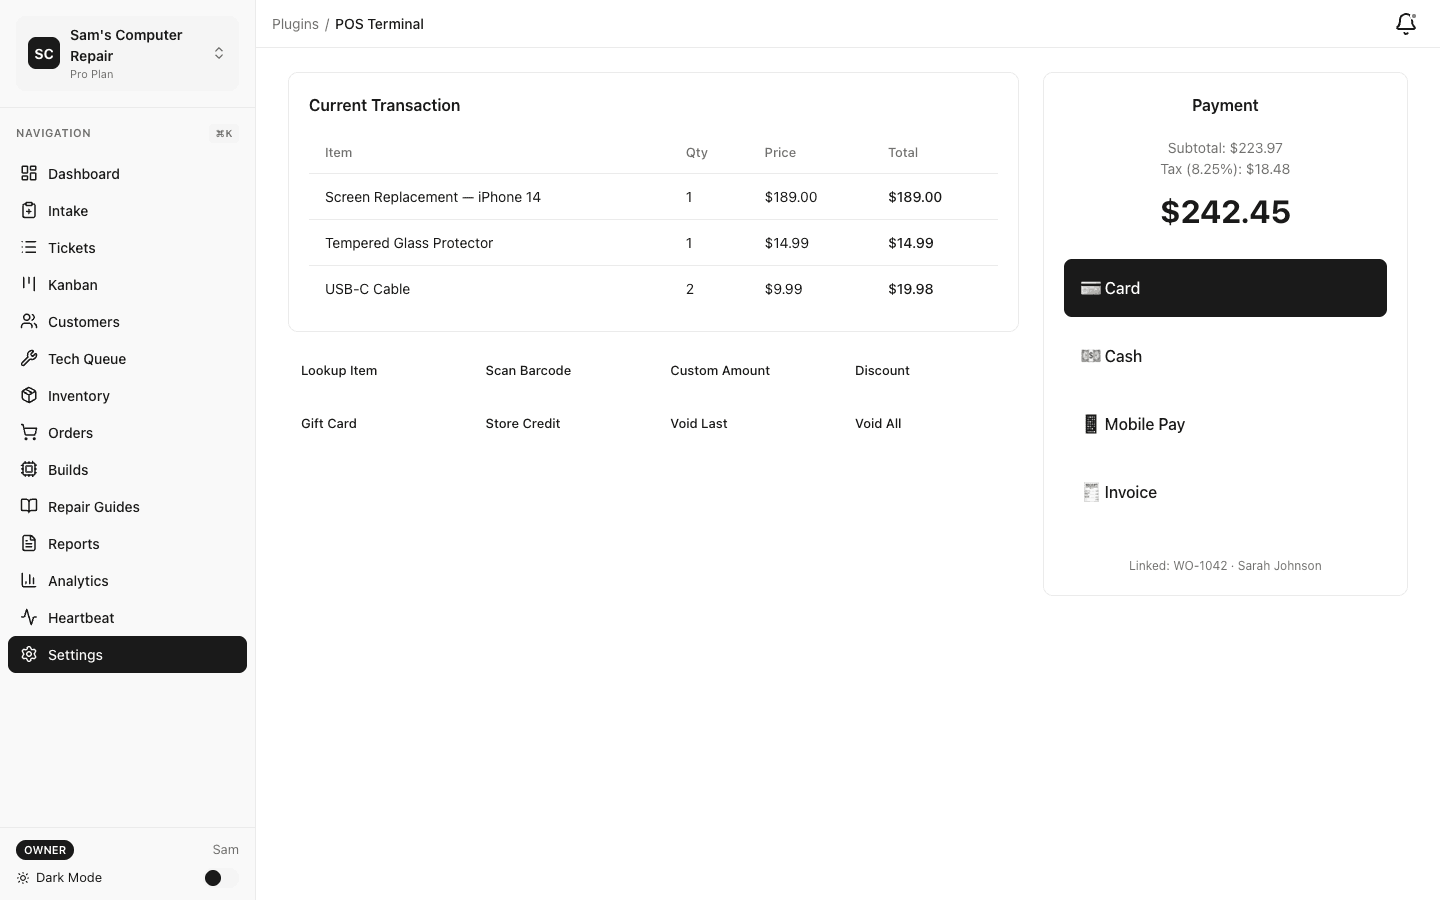Click the notifications bell
This screenshot has height=900, width=1440.
1405,23
